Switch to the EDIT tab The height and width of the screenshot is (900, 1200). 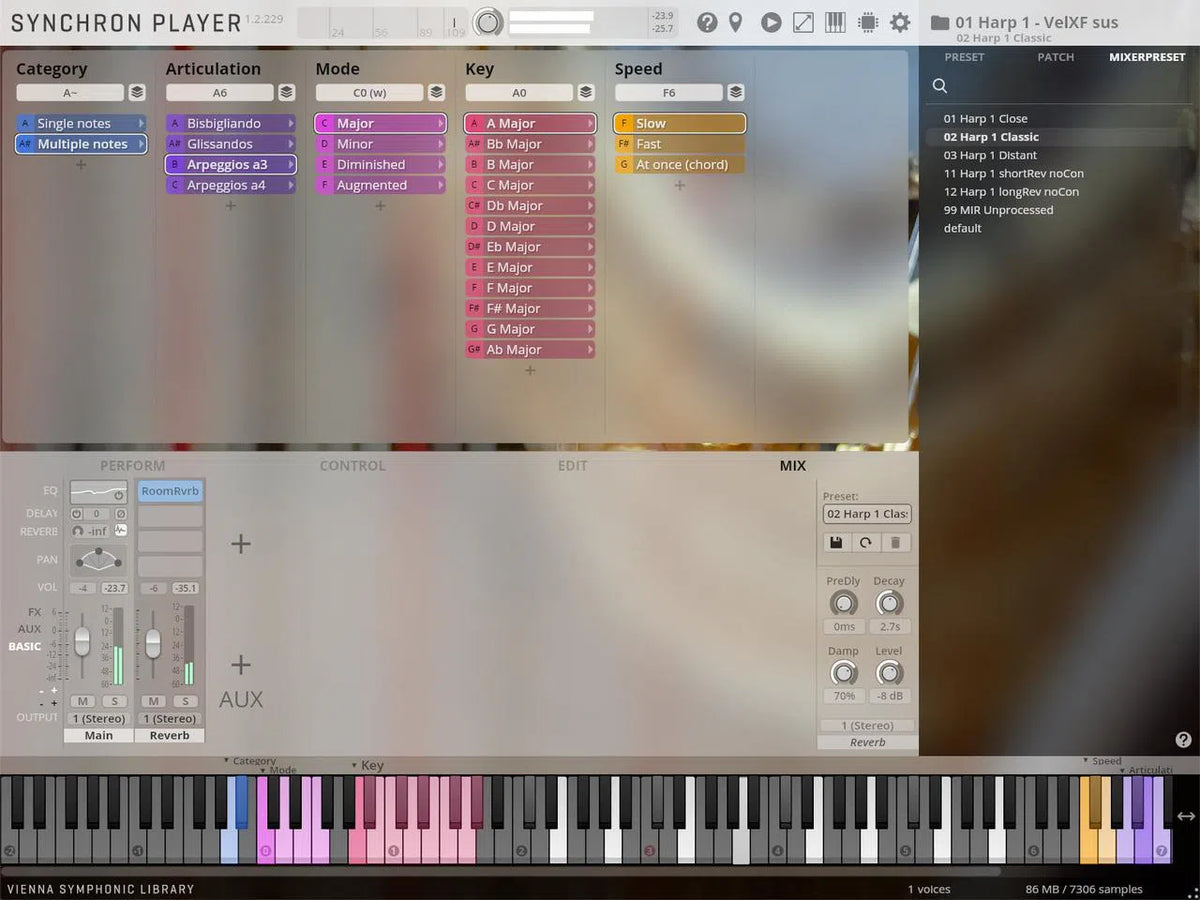click(x=571, y=465)
